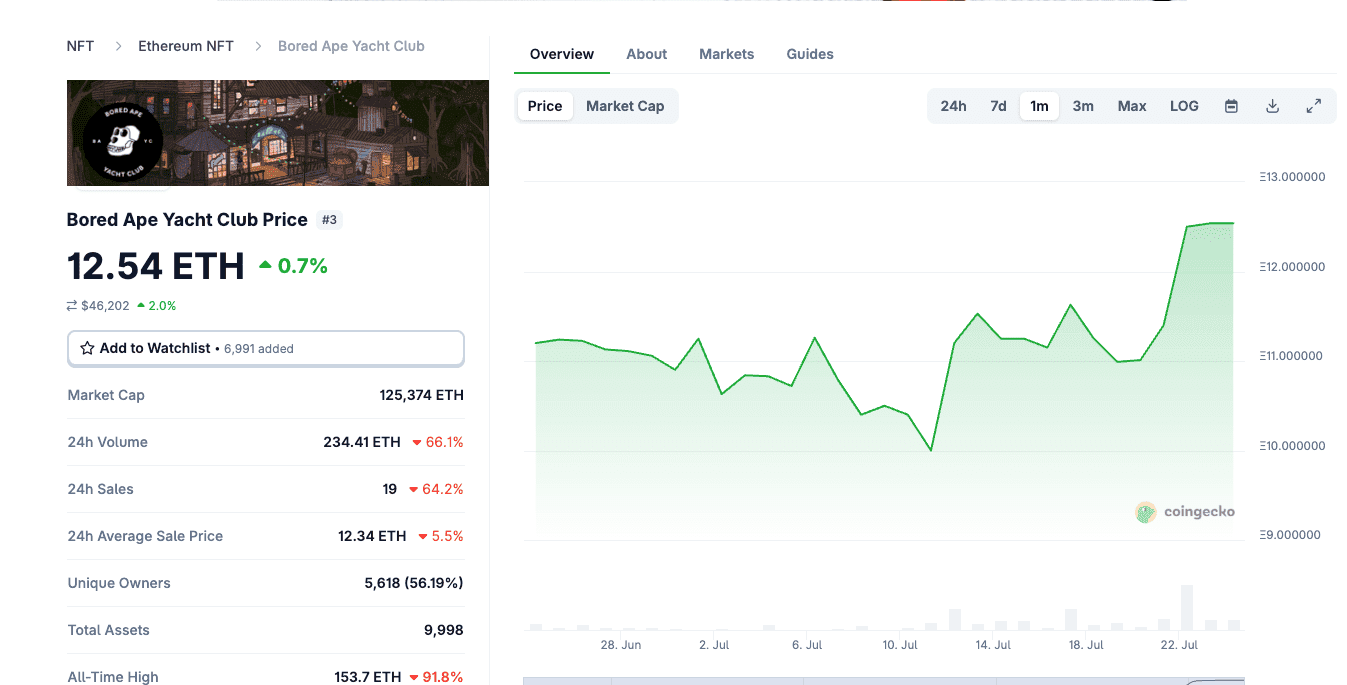Viewport: 1347px width, 685px height.
Task: Open the Ethereum NFT breadcrumb link
Action: coord(186,46)
